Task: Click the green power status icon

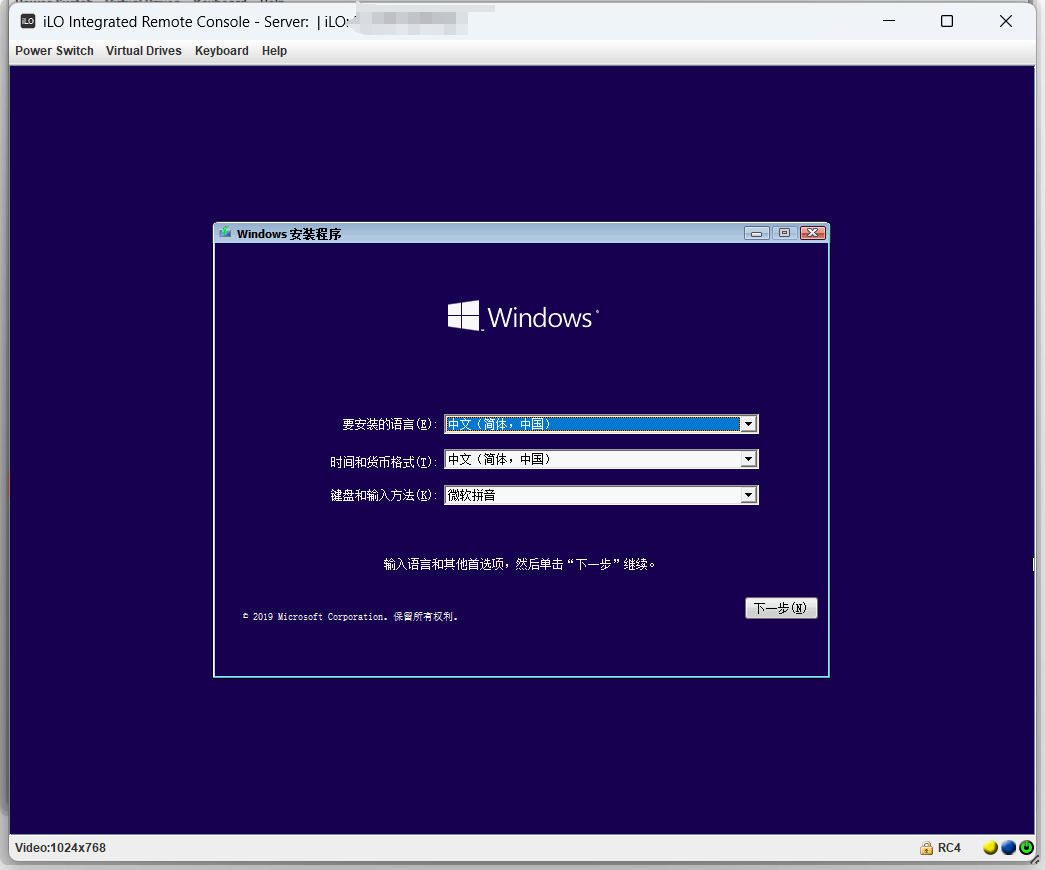Action: tap(1025, 848)
